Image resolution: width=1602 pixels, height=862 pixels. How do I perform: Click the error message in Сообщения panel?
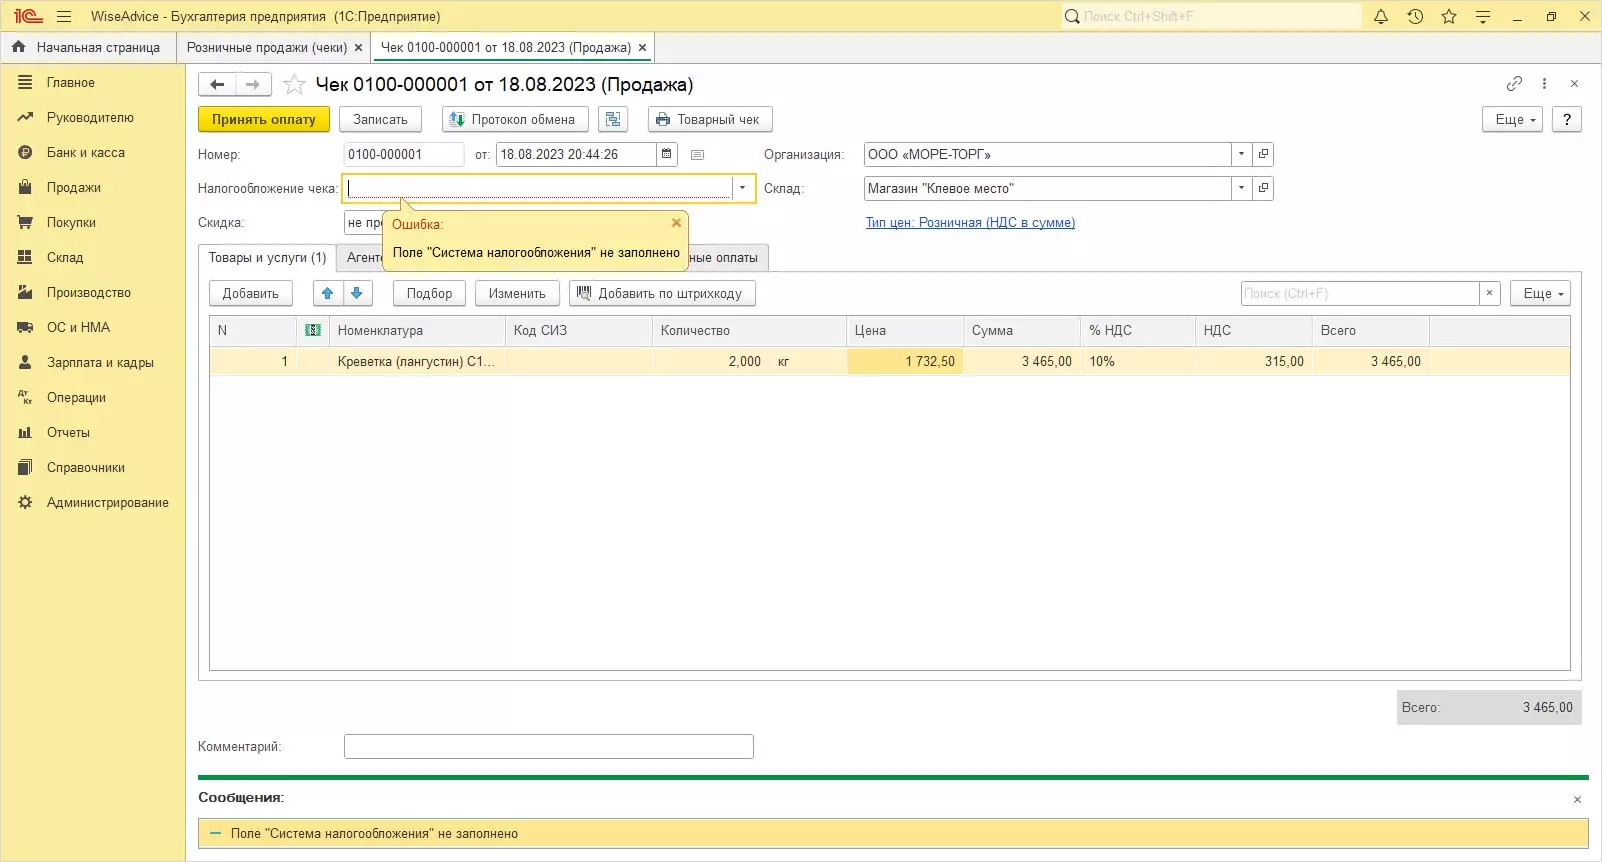click(x=893, y=833)
